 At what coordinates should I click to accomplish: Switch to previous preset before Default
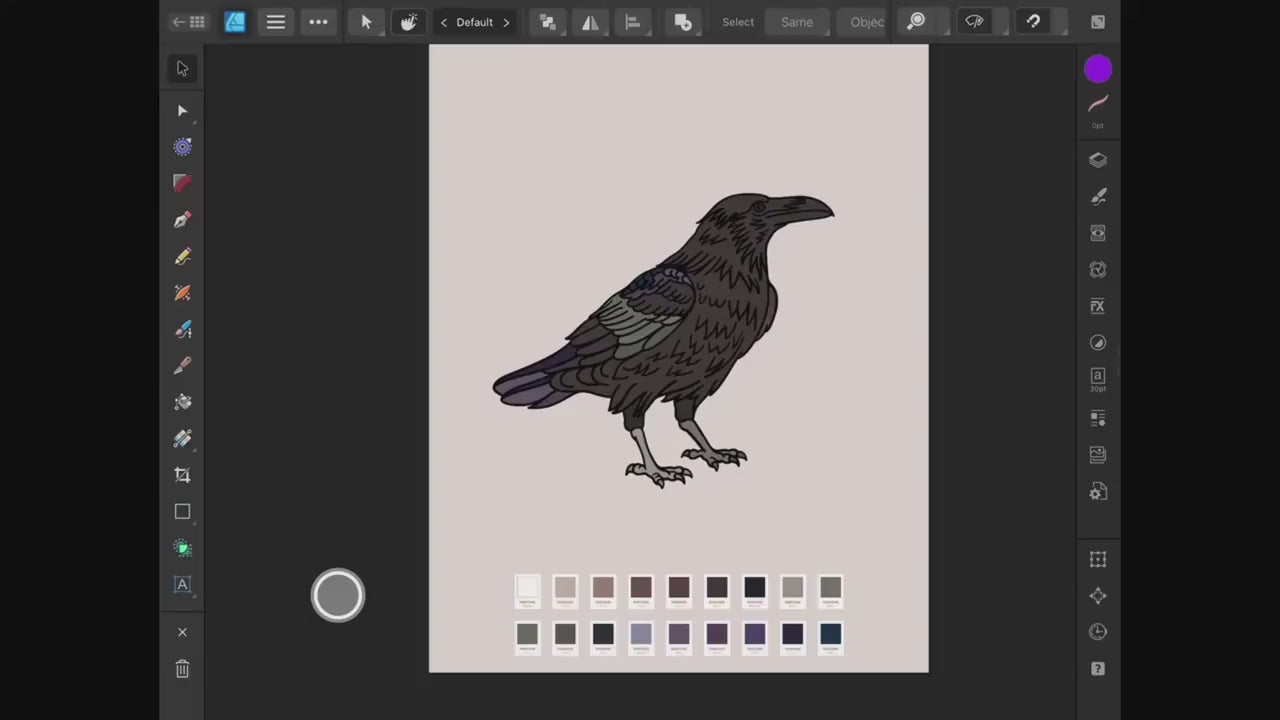(x=444, y=22)
